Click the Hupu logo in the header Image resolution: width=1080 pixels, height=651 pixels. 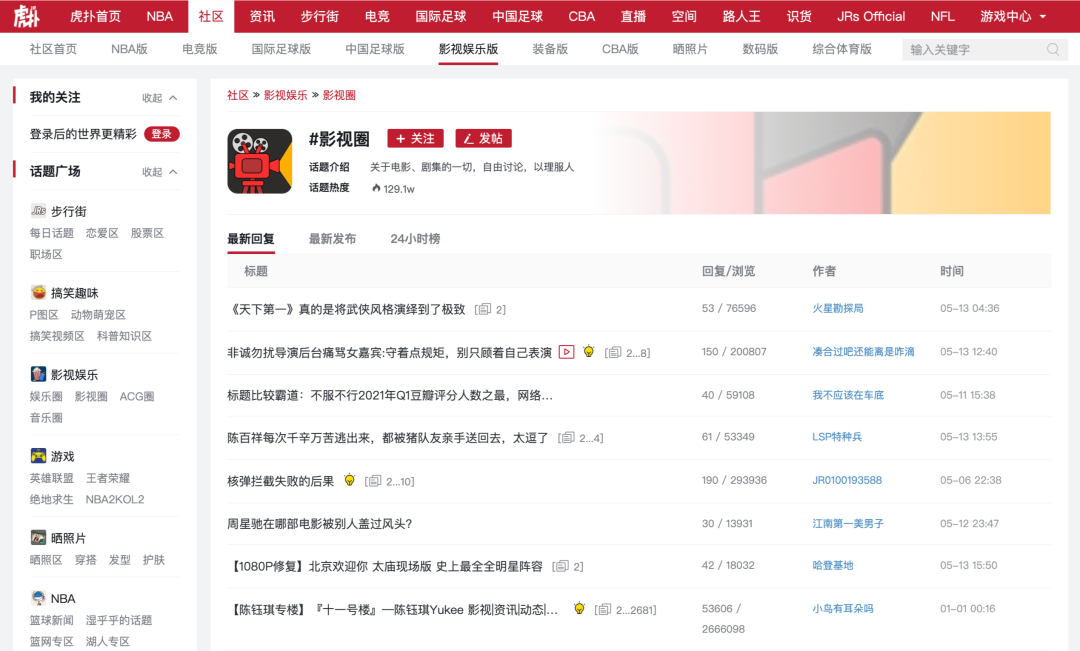[x=27, y=16]
